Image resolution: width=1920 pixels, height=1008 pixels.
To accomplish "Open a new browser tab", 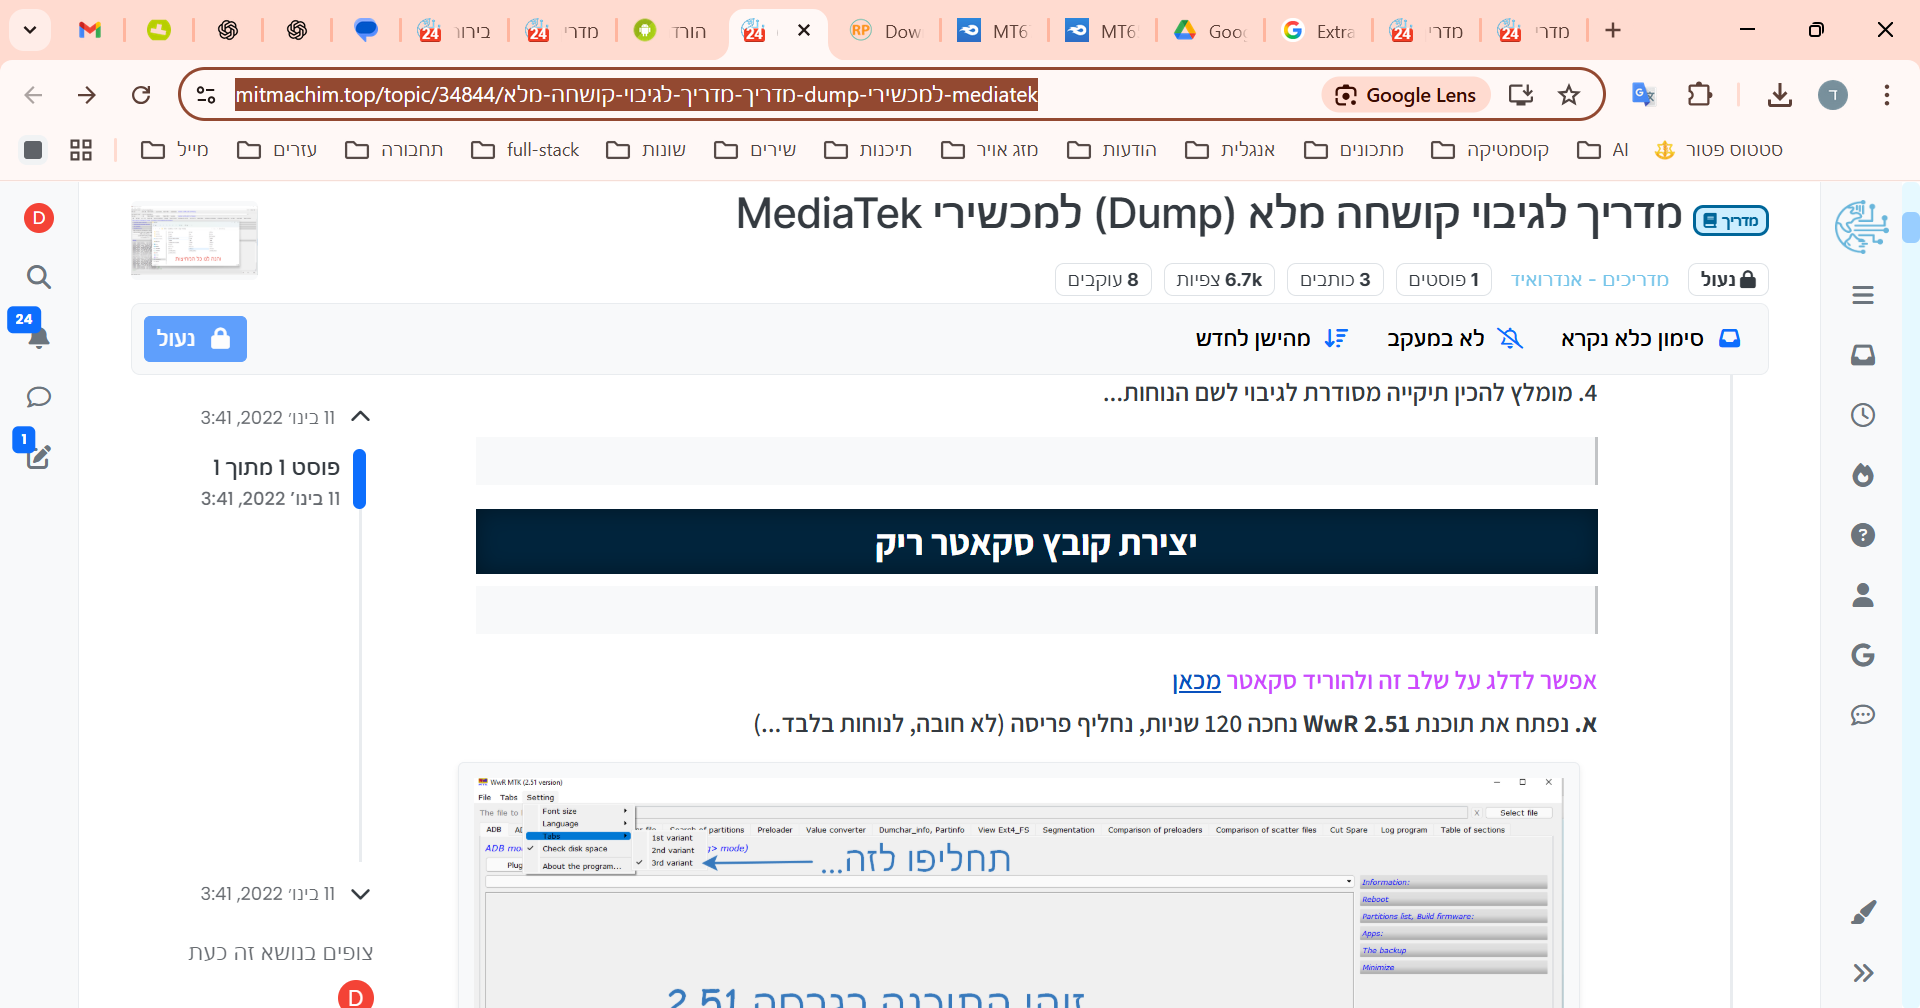I will point(1613,30).
